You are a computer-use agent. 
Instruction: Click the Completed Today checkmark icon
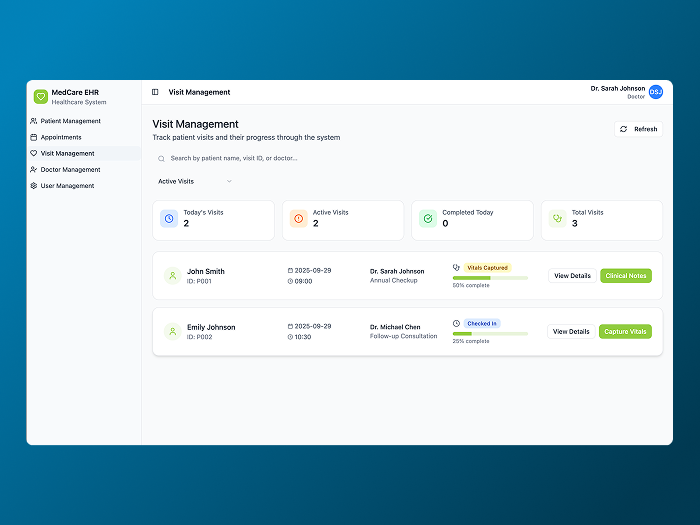tap(428, 218)
